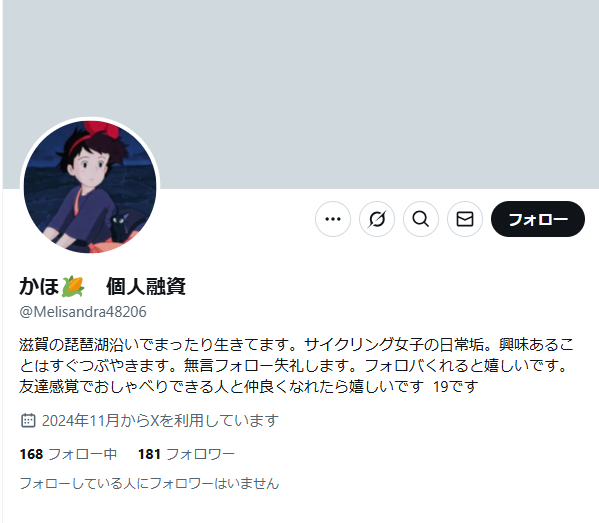
Task: Click the Grok profile summary icon
Action: (x=377, y=219)
